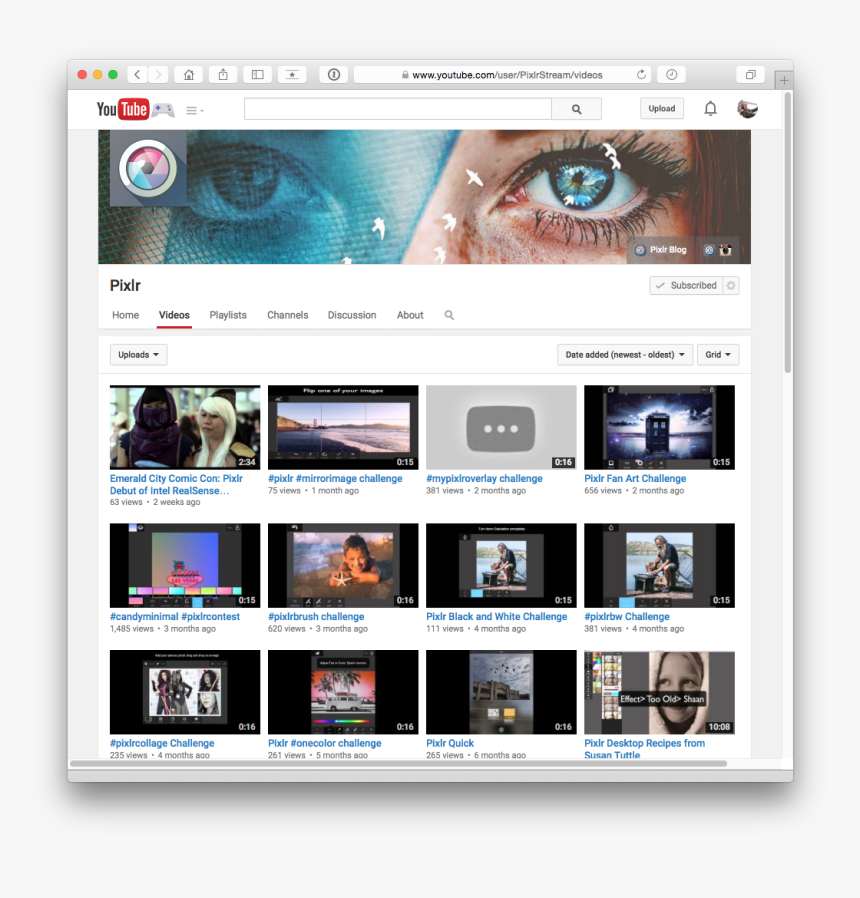The width and height of the screenshot is (860, 898).
Task: Play the Pixlr Quick building thumbnail
Action: pos(501,692)
